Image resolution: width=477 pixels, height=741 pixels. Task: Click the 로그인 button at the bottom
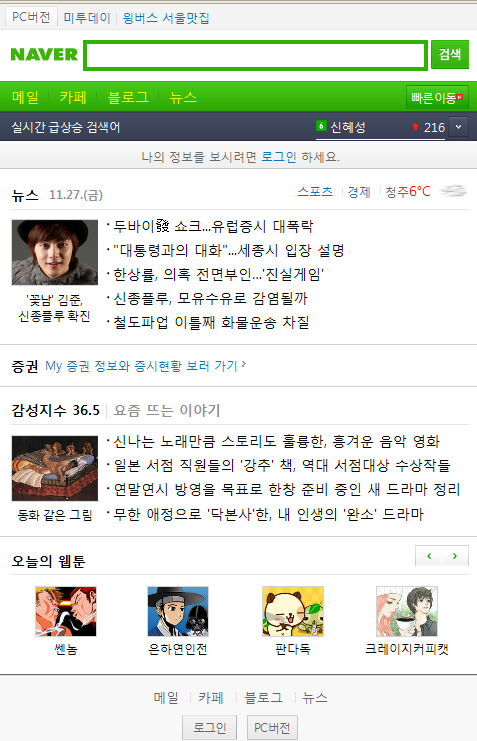pos(209,727)
